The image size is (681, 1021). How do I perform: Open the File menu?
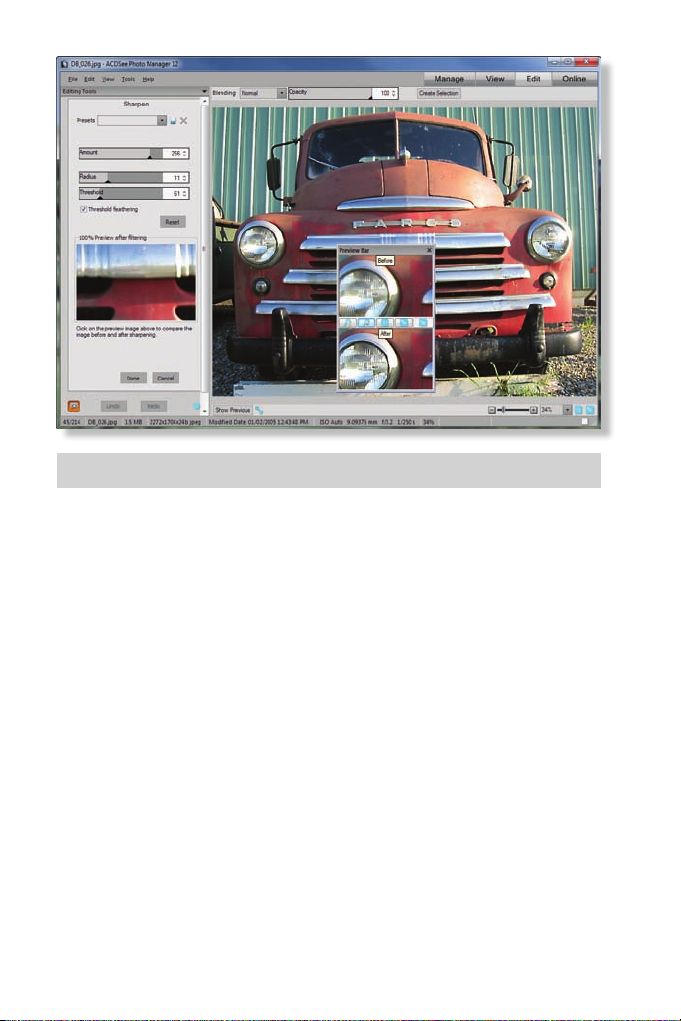73,79
